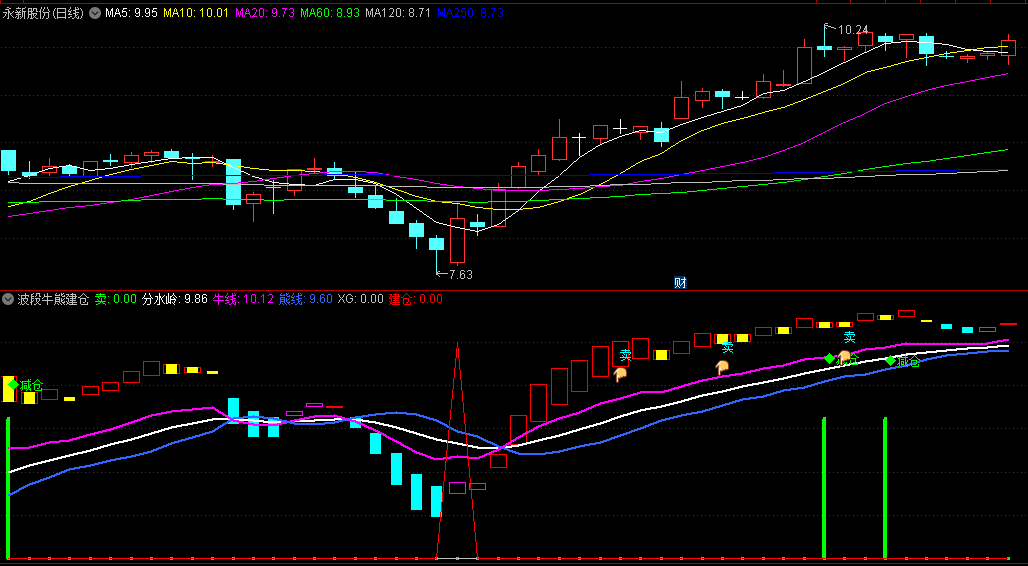Select the MA20: 9.73 label

(264, 12)
